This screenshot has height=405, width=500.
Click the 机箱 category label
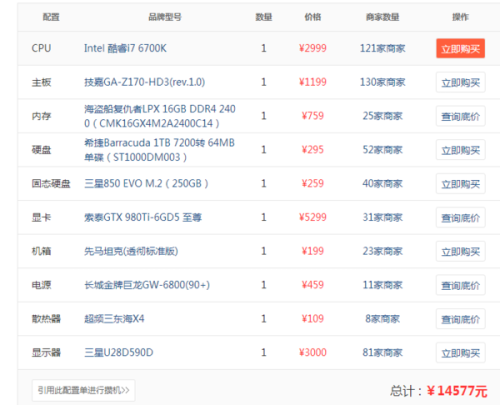41,251
